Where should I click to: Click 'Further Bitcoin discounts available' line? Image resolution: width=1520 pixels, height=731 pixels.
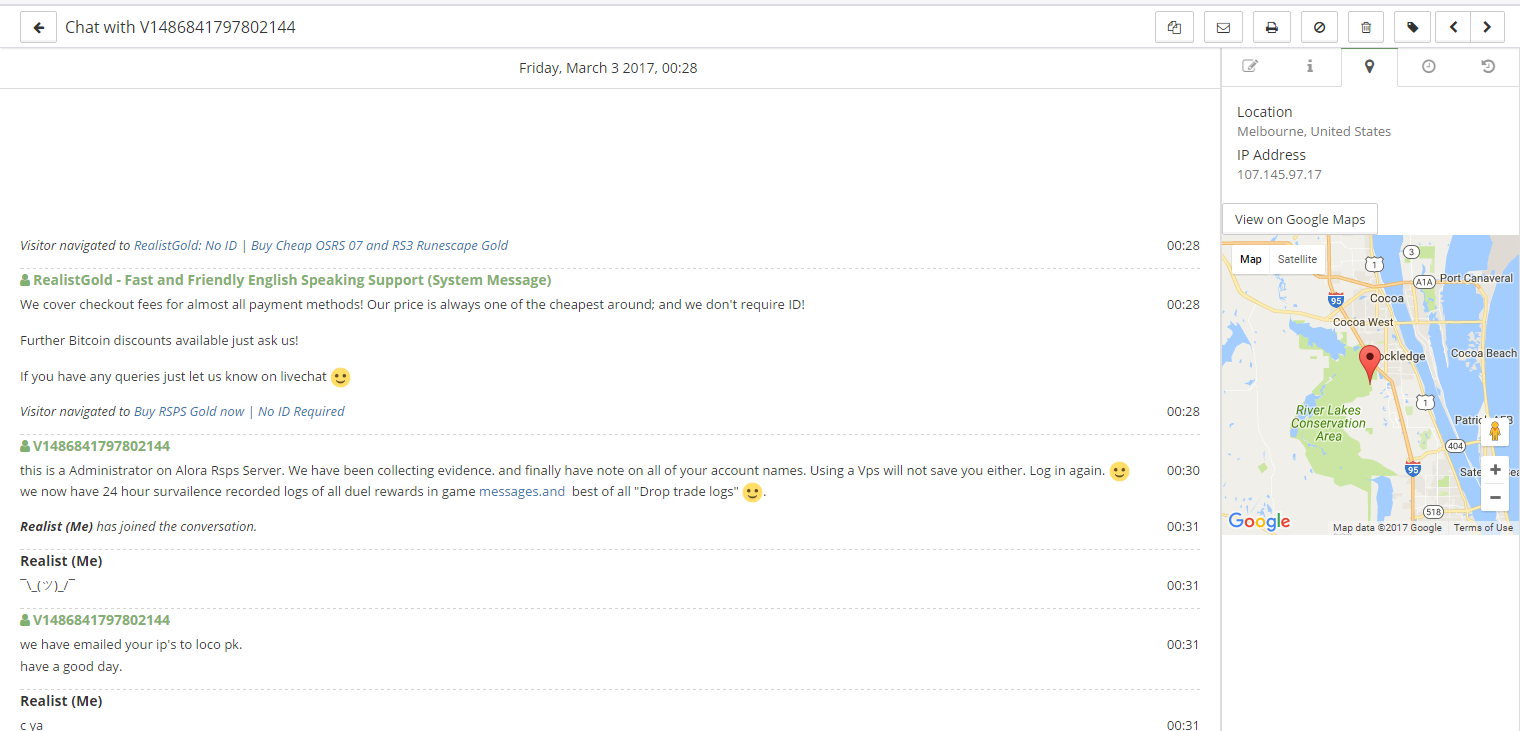pos(159,340)
